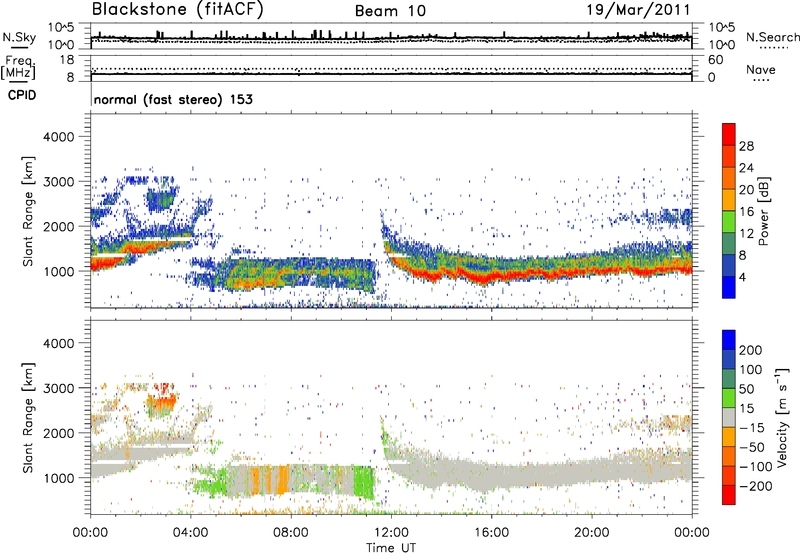Select the "Velocity [m s⁻¹]" color bar title
The height and width of the screenshot is (554, 800).
coord(782,417)
